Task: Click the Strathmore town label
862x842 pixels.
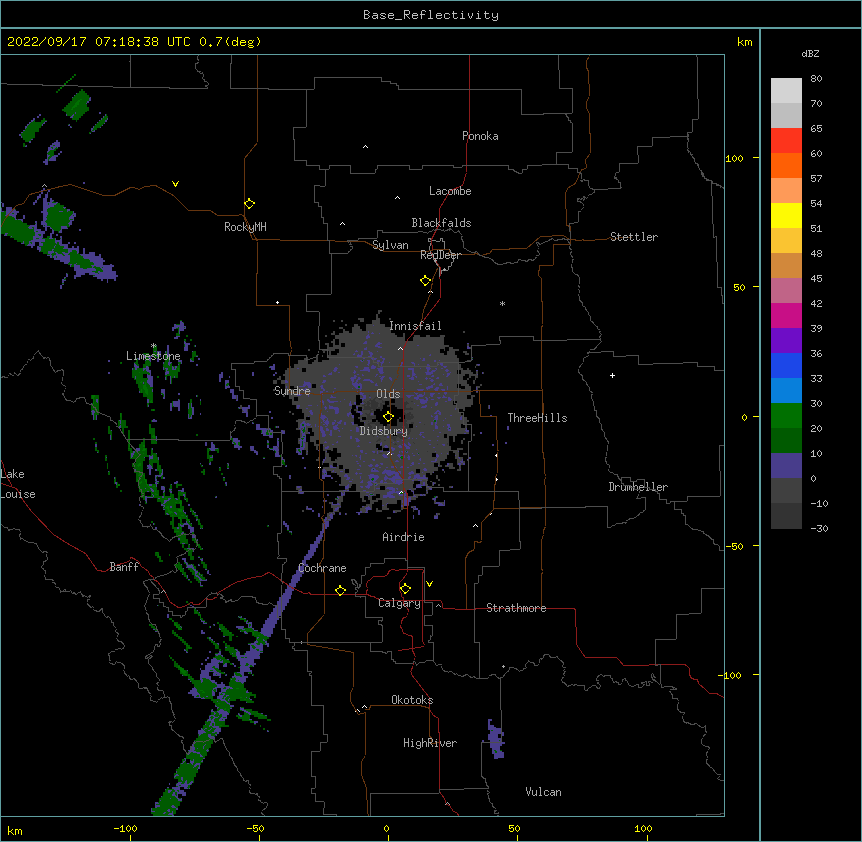Action: click(516, 608)
